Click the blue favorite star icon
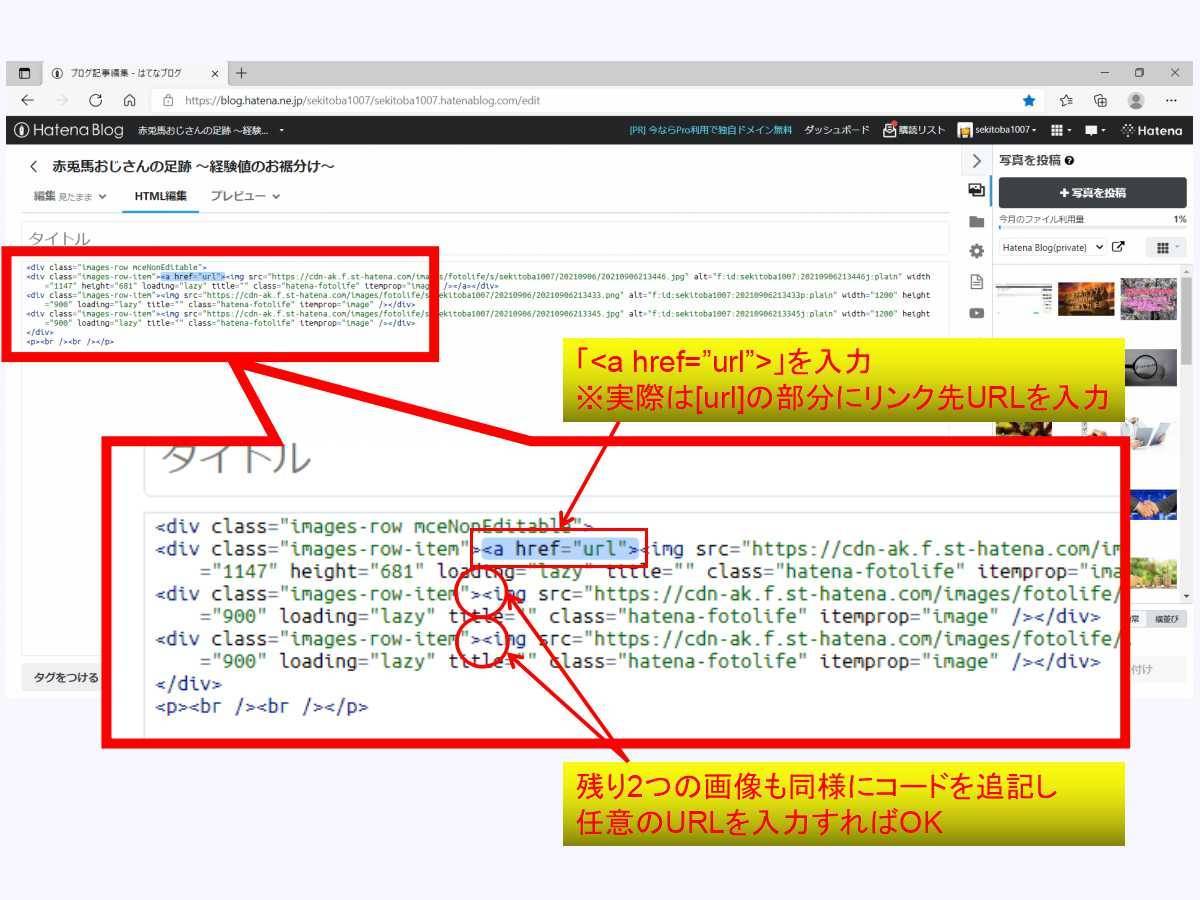Image resolution: width=1200 pixels, height=900 pixels. point(1029,100)
